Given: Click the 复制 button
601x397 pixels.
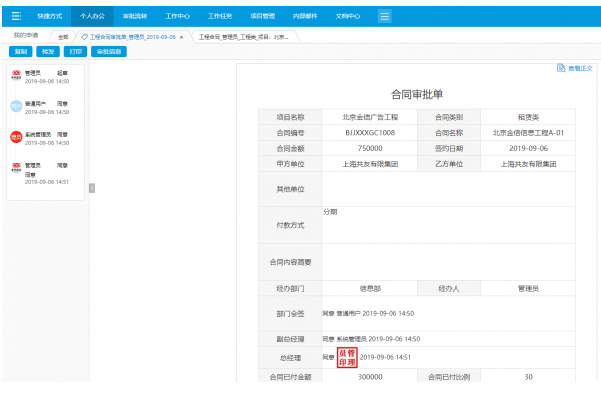Looking at the screenshot, I should [21, 51].
